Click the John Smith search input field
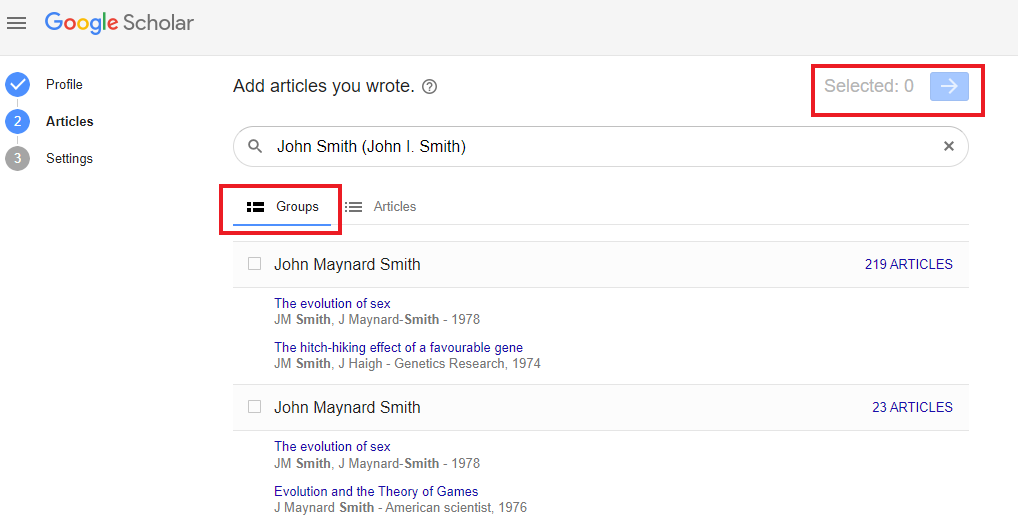This screenshot has height=524, width=1018. click(x=601, y=147)
